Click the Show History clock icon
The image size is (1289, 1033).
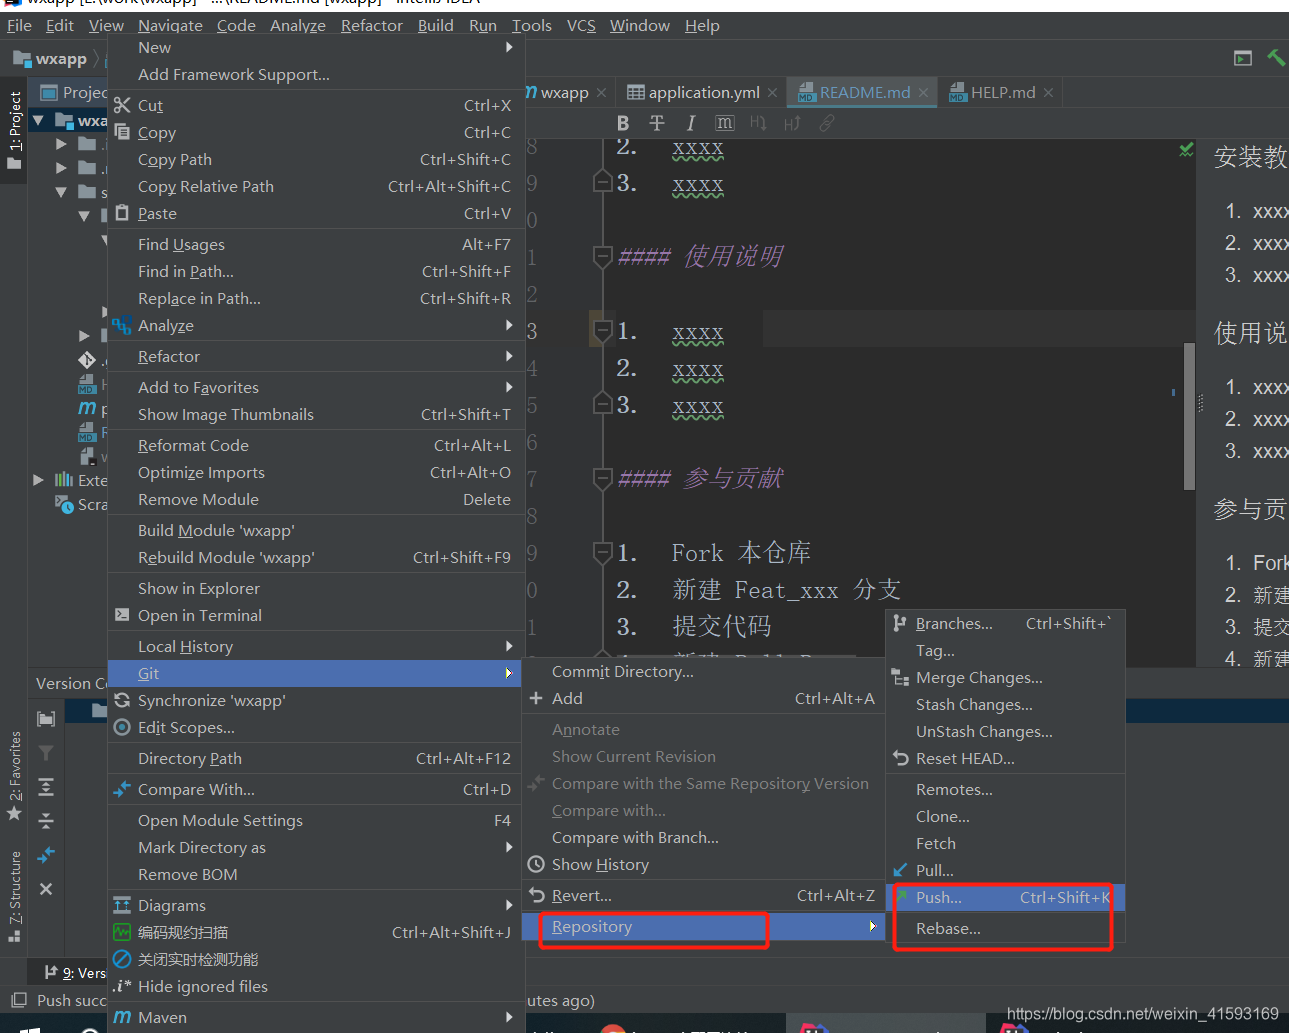click(x=536, y=864)
